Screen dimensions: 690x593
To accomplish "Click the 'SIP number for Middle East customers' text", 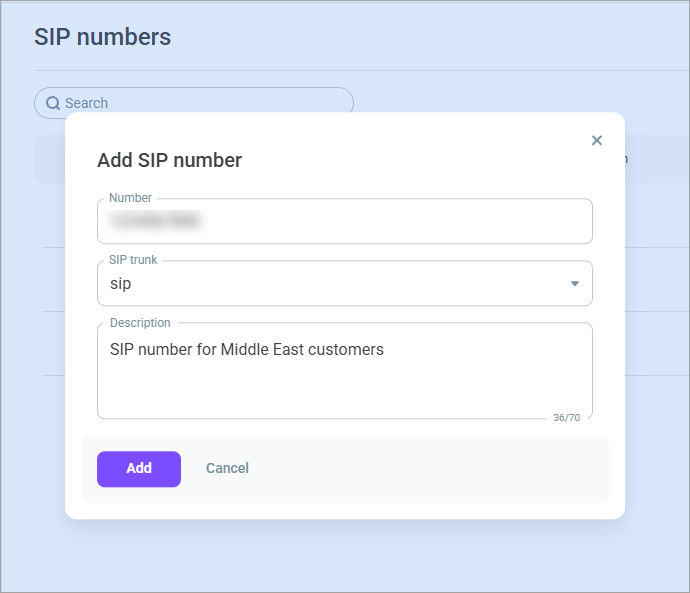I will [246, 349].
